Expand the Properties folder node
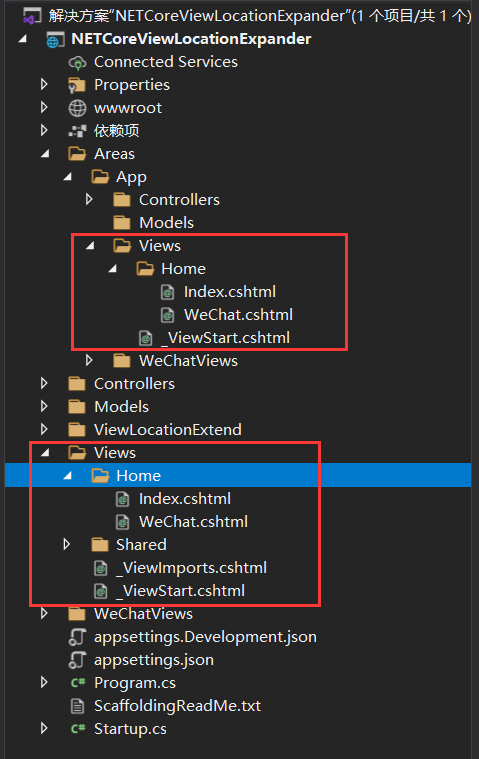Image resolution: width=479 pixels, height=759 pixels. coord(44,84)
